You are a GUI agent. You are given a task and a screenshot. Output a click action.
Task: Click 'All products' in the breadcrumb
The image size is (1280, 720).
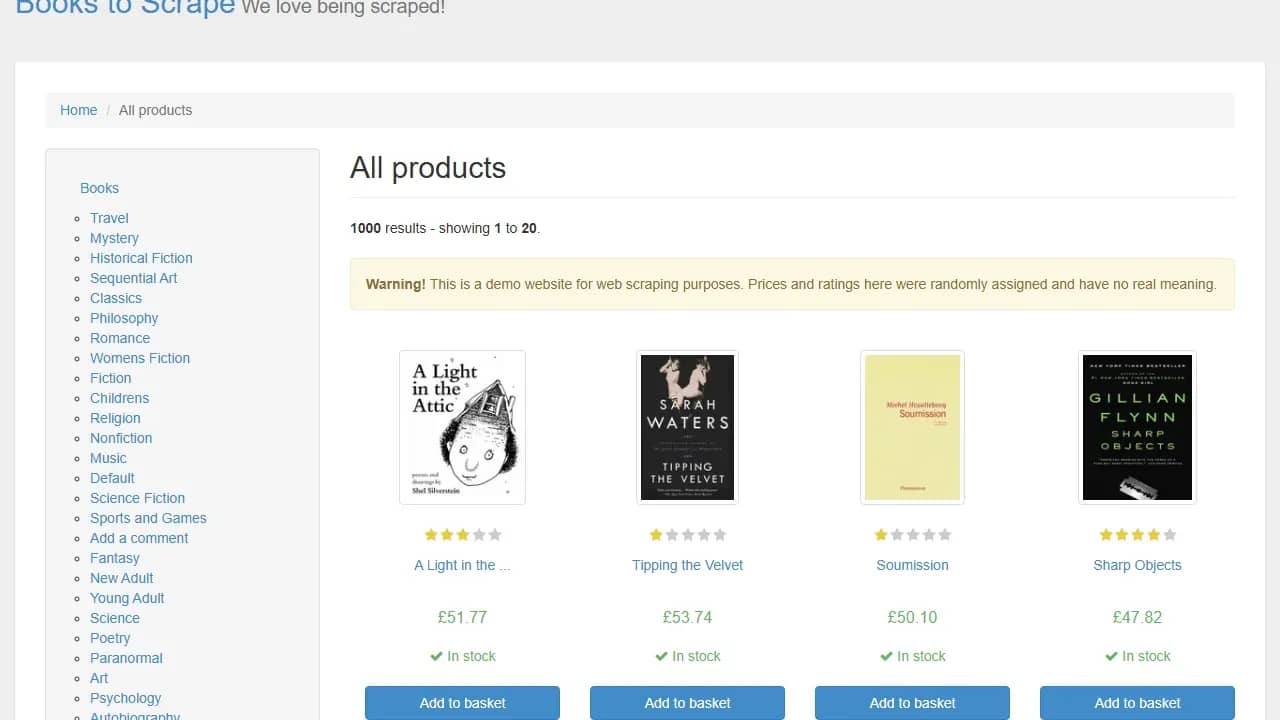155,110
